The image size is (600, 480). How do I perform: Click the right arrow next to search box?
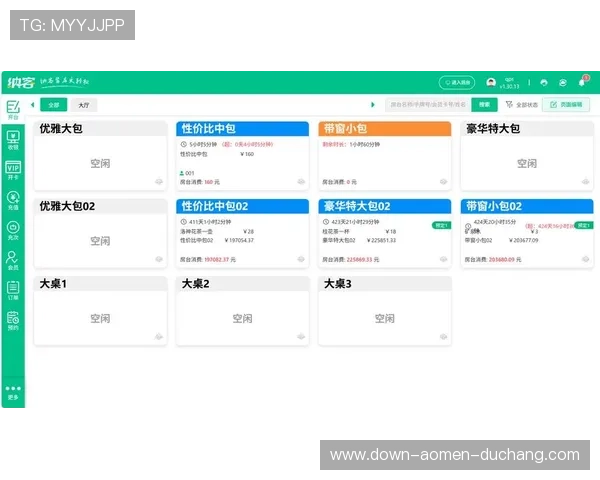point(373,104)
